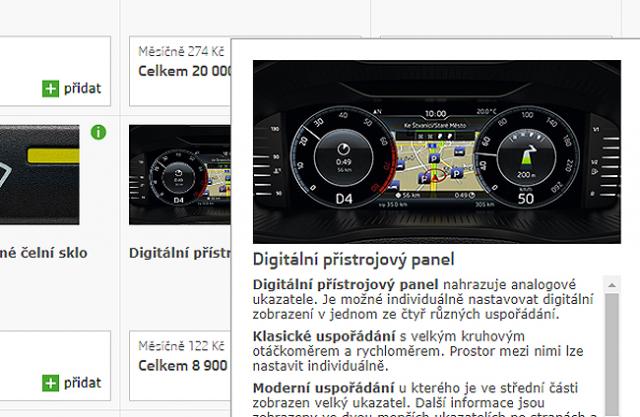Open the "Digitální přístr" card title
The height and width of the screenshot is (417, 640).
pos(180,253)
